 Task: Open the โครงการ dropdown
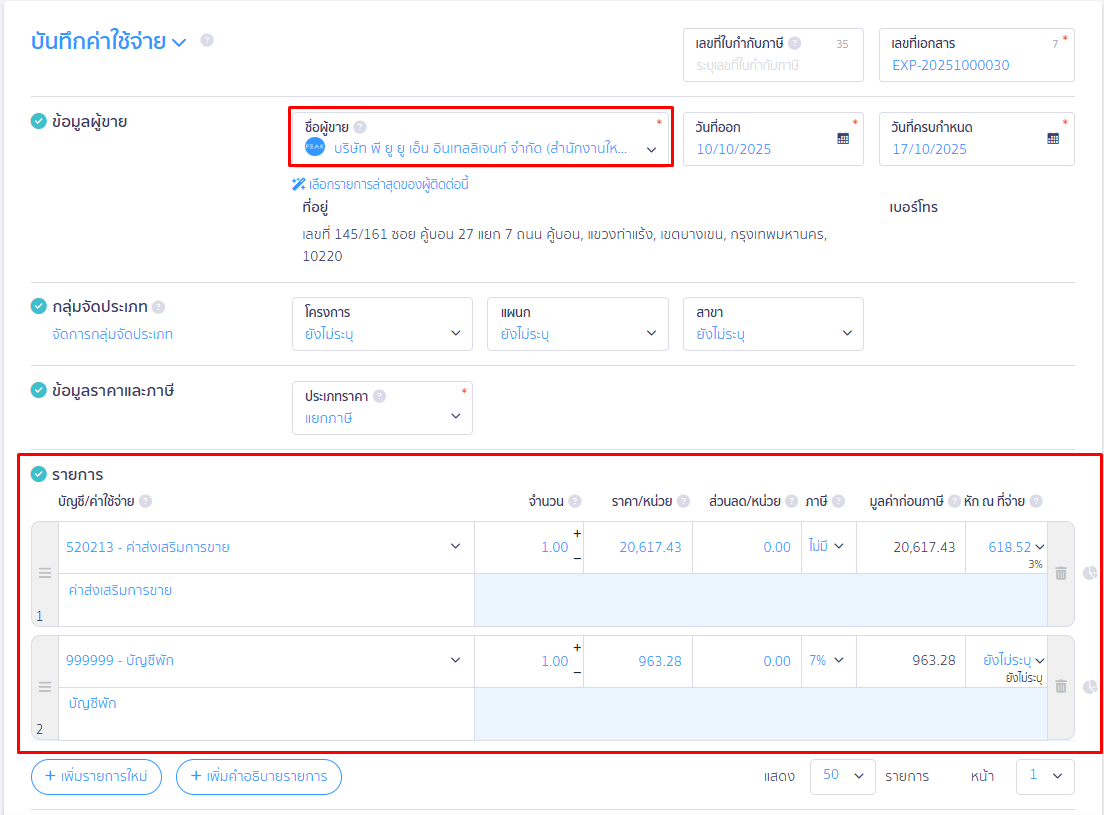coord(382,324)
